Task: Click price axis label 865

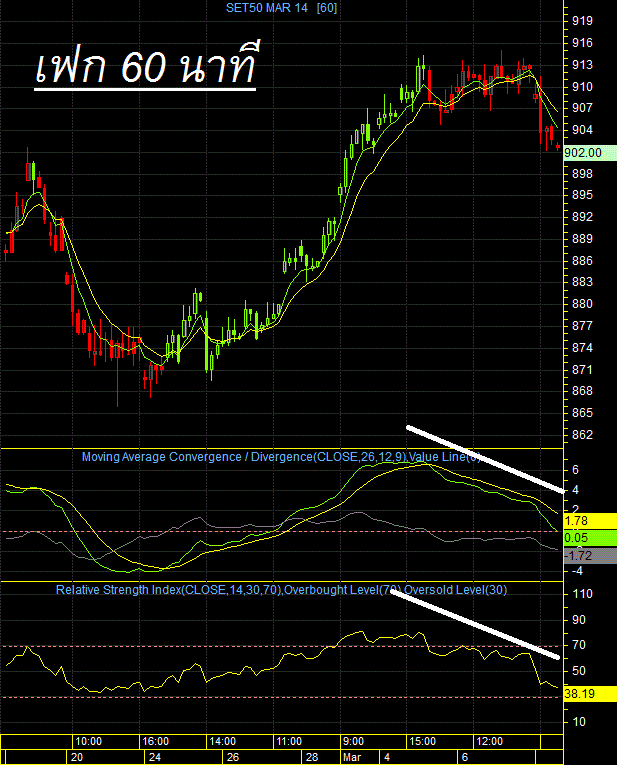Action: click(x=582, y=413)
